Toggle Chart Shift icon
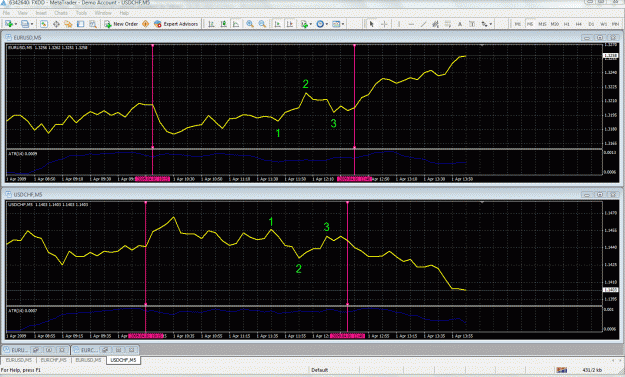Image resolution: width=625 pixels, height=377 pixels. pyautogui.click(x=290, y=24)
